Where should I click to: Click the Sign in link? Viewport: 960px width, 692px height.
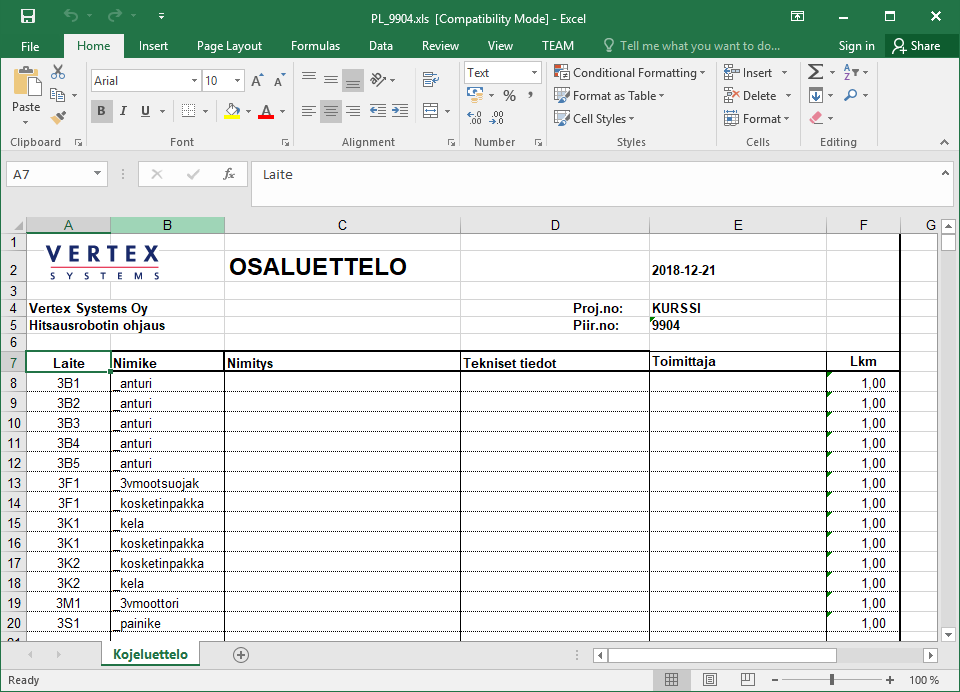[x=856, y=46]
